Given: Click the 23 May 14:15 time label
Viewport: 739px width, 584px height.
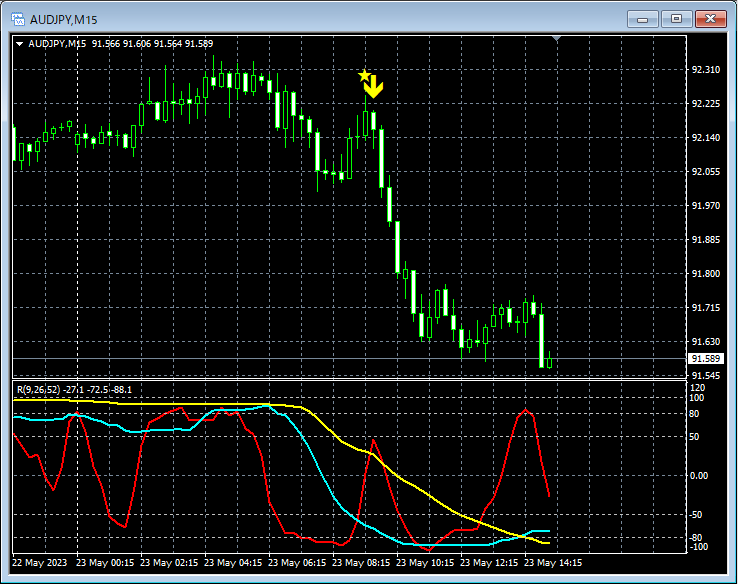Looking at the screenshot, I should [553, 563].
